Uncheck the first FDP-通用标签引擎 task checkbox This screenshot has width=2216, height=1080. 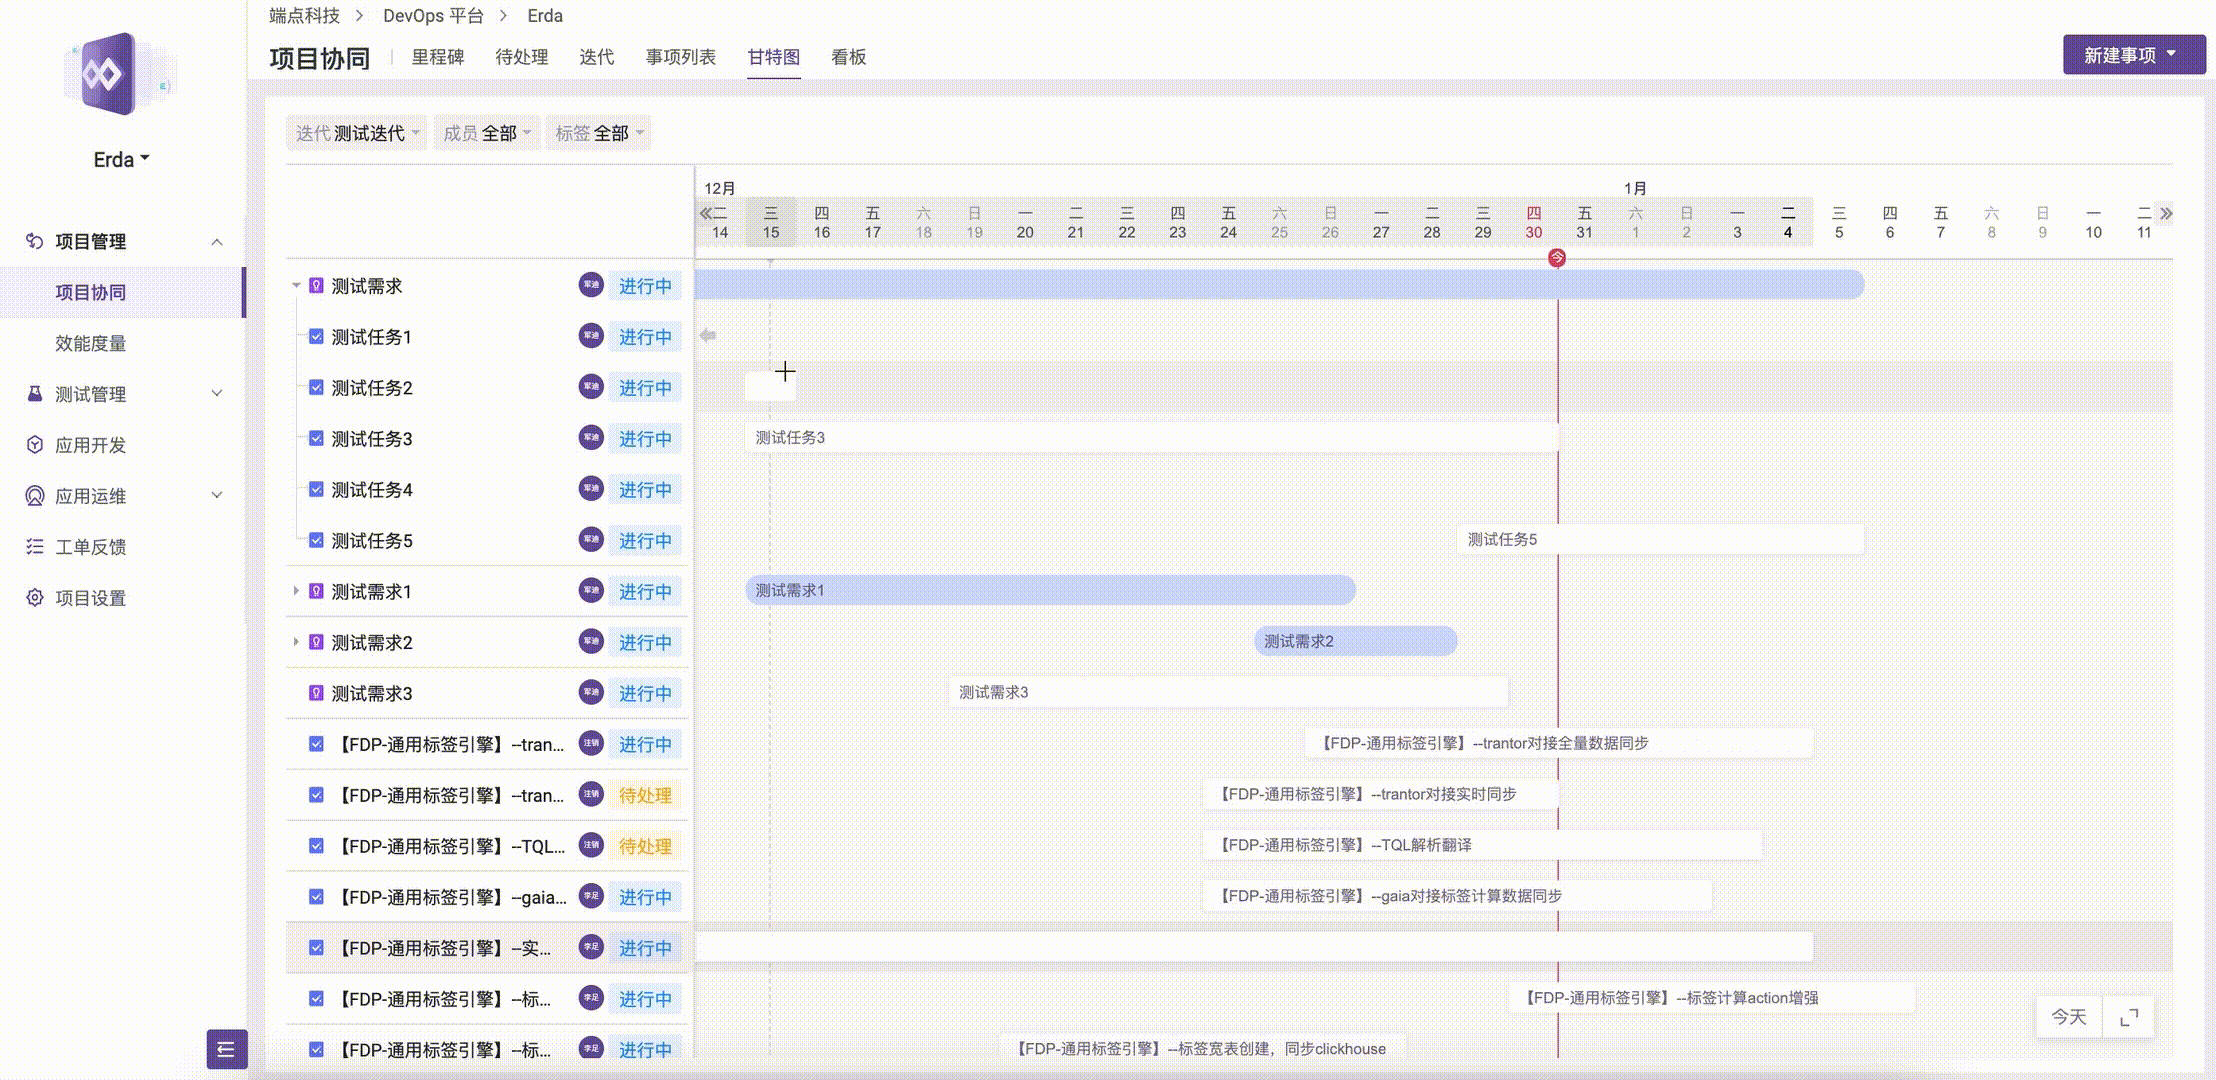(315, 744)
